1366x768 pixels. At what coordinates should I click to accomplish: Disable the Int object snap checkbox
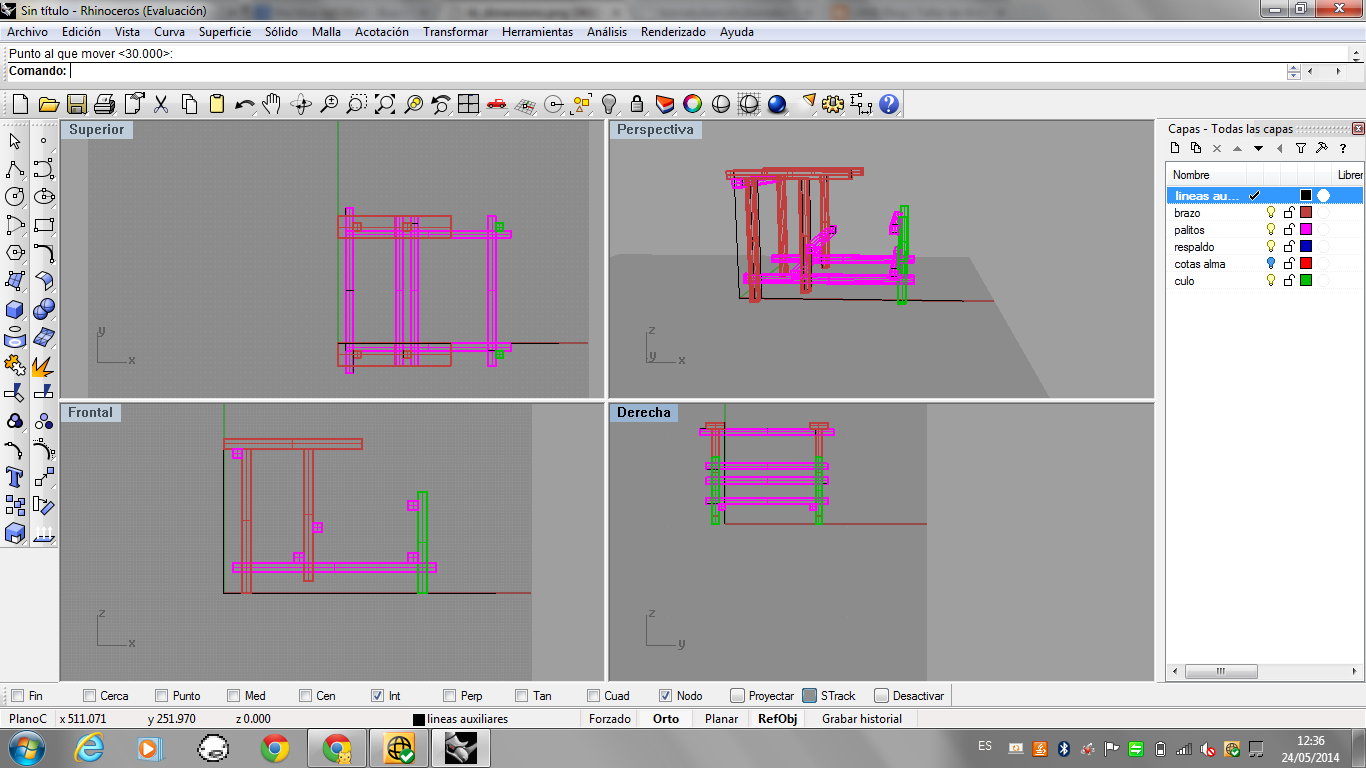[x=378, y=696]
